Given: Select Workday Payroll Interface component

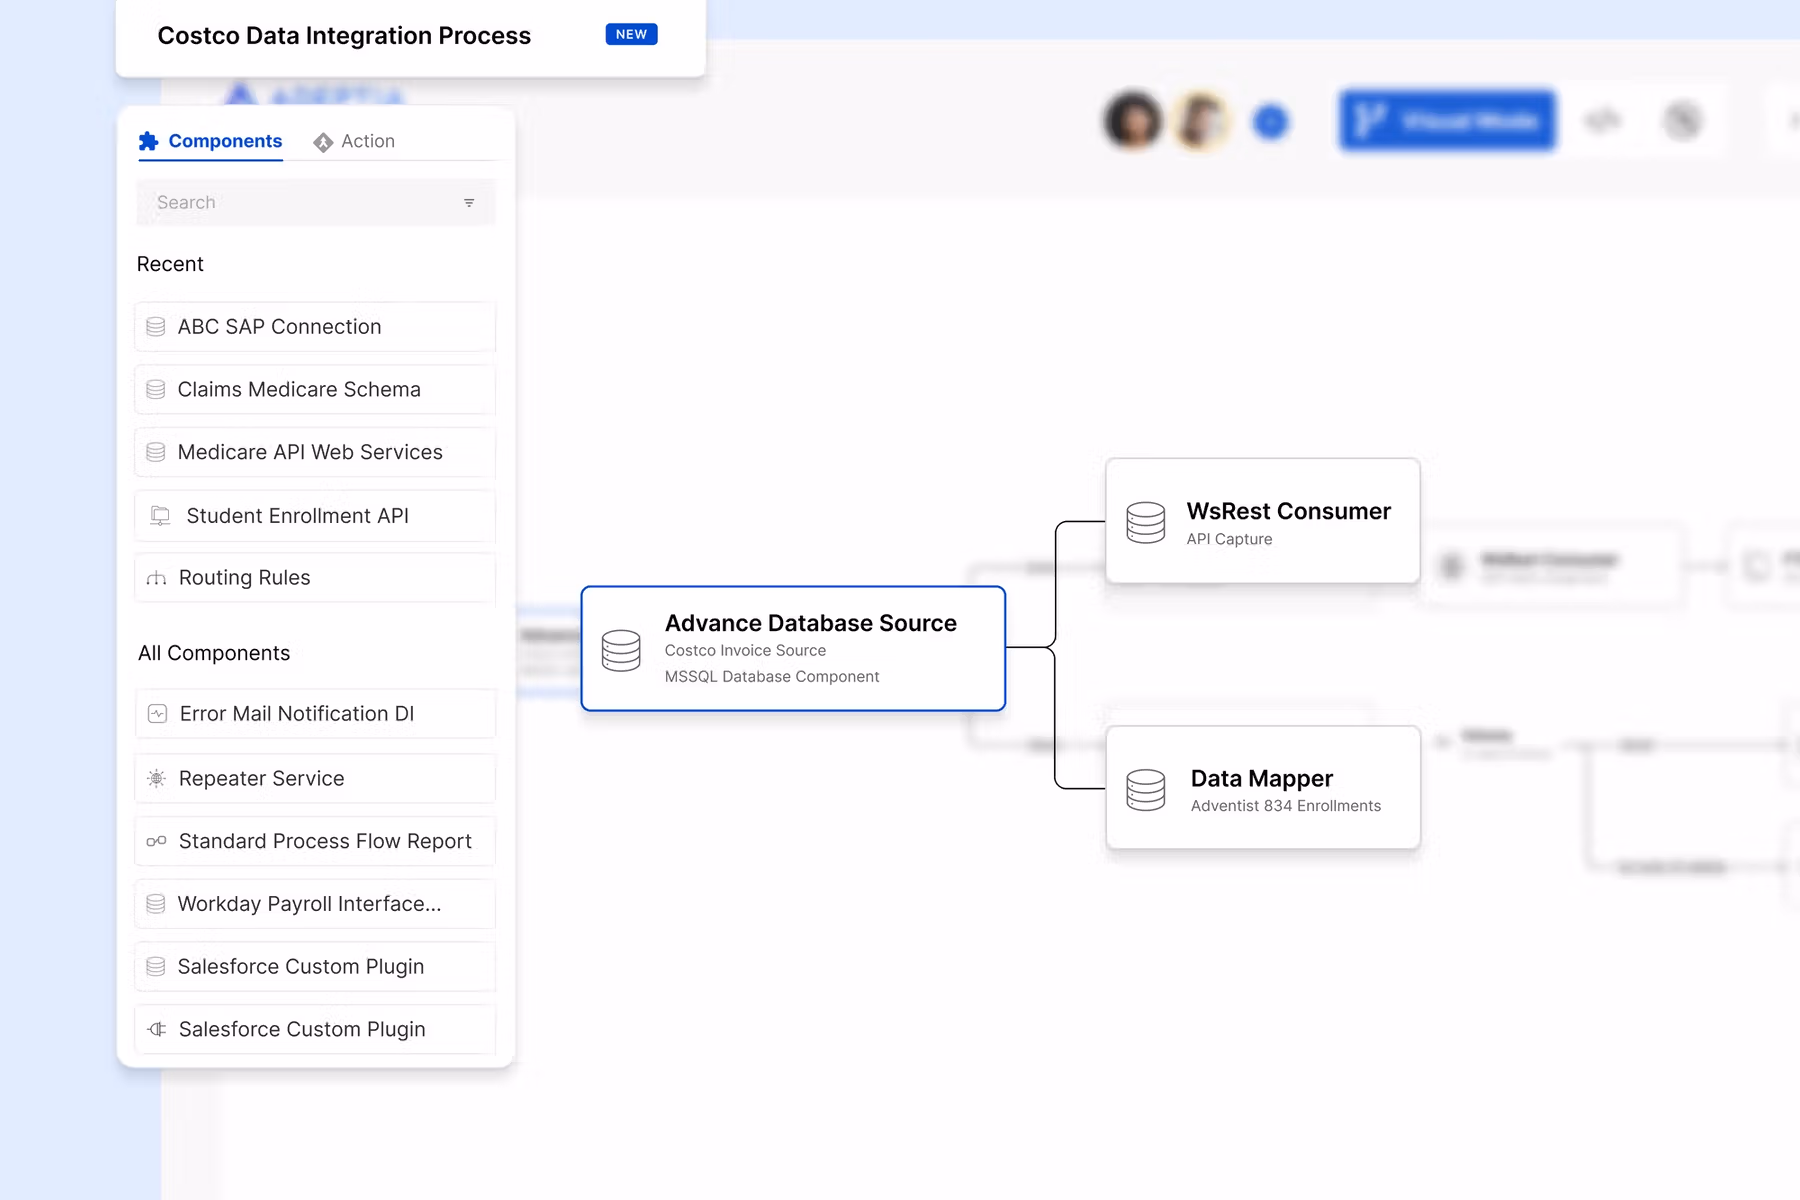Looking at the screenshot, I should [315, 904].
